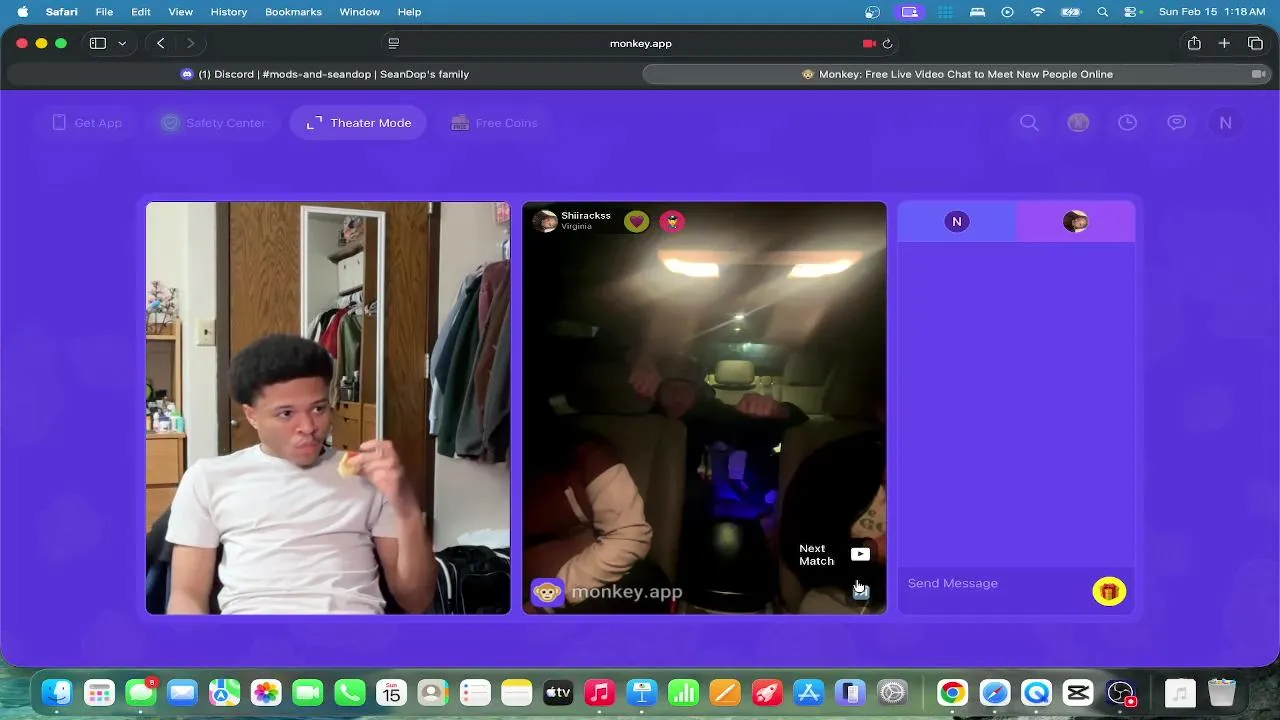1280x720 pixels.
Task: Open the globe icon in Monkey header
Action: 1078,123
